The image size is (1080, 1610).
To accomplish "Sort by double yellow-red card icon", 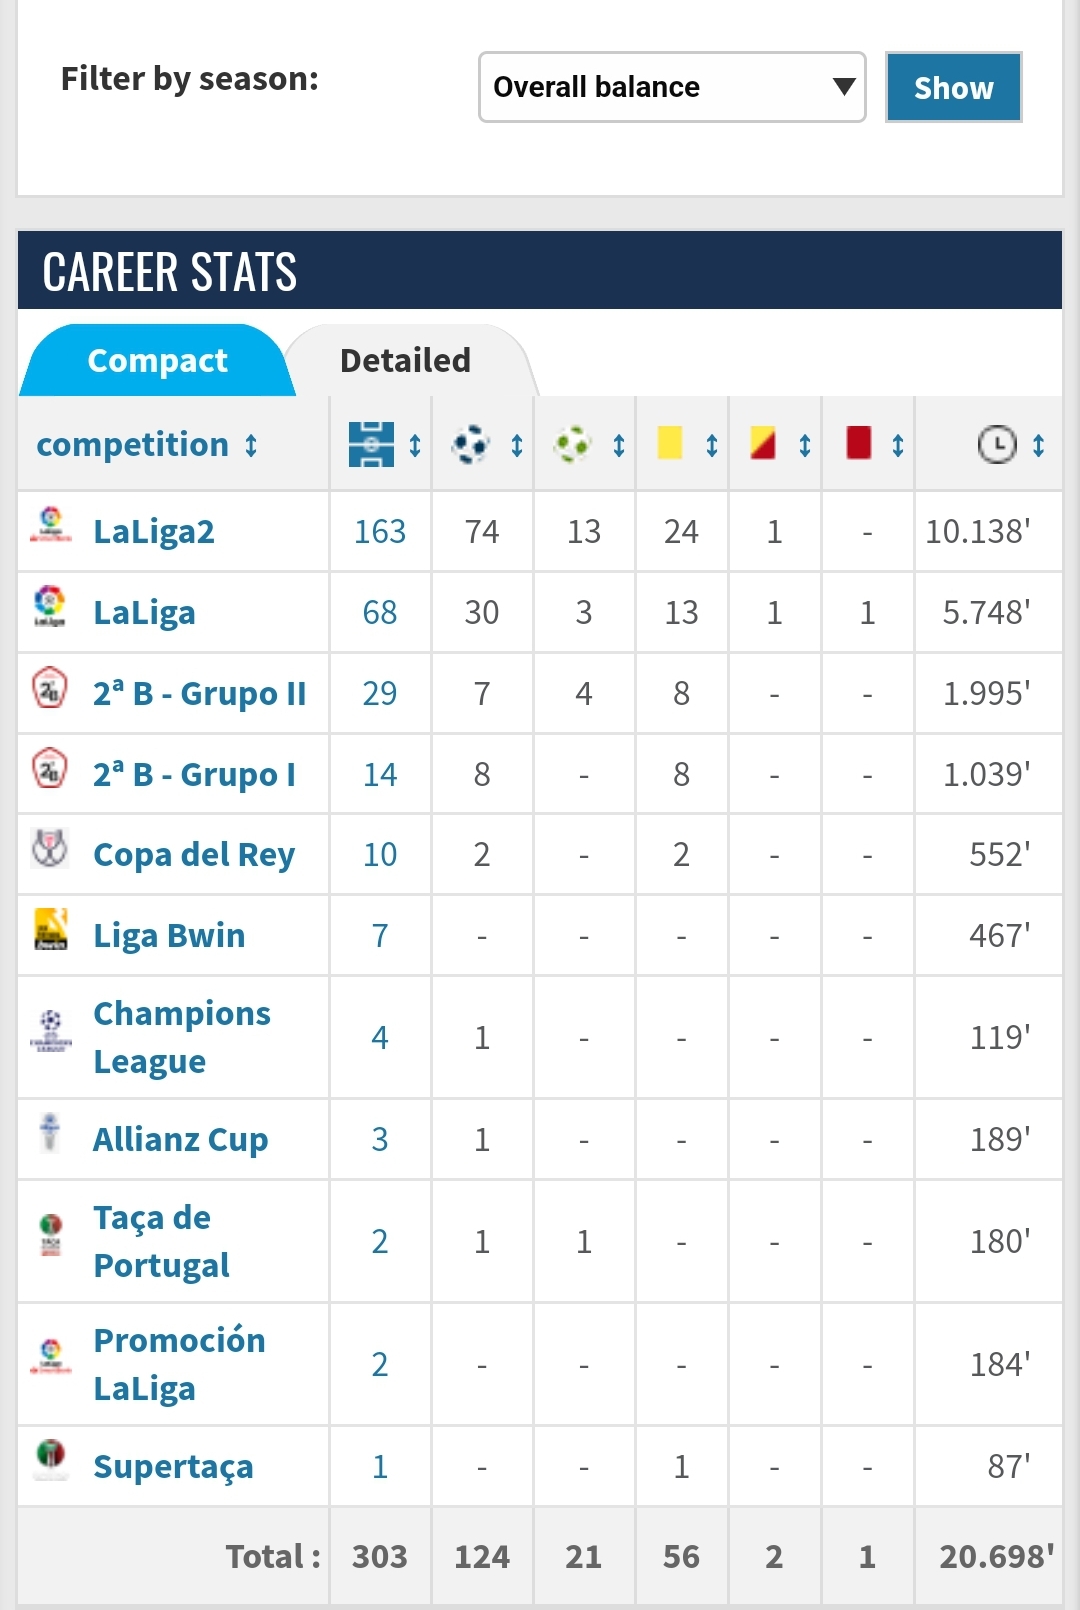I will (x=763, y=442).
